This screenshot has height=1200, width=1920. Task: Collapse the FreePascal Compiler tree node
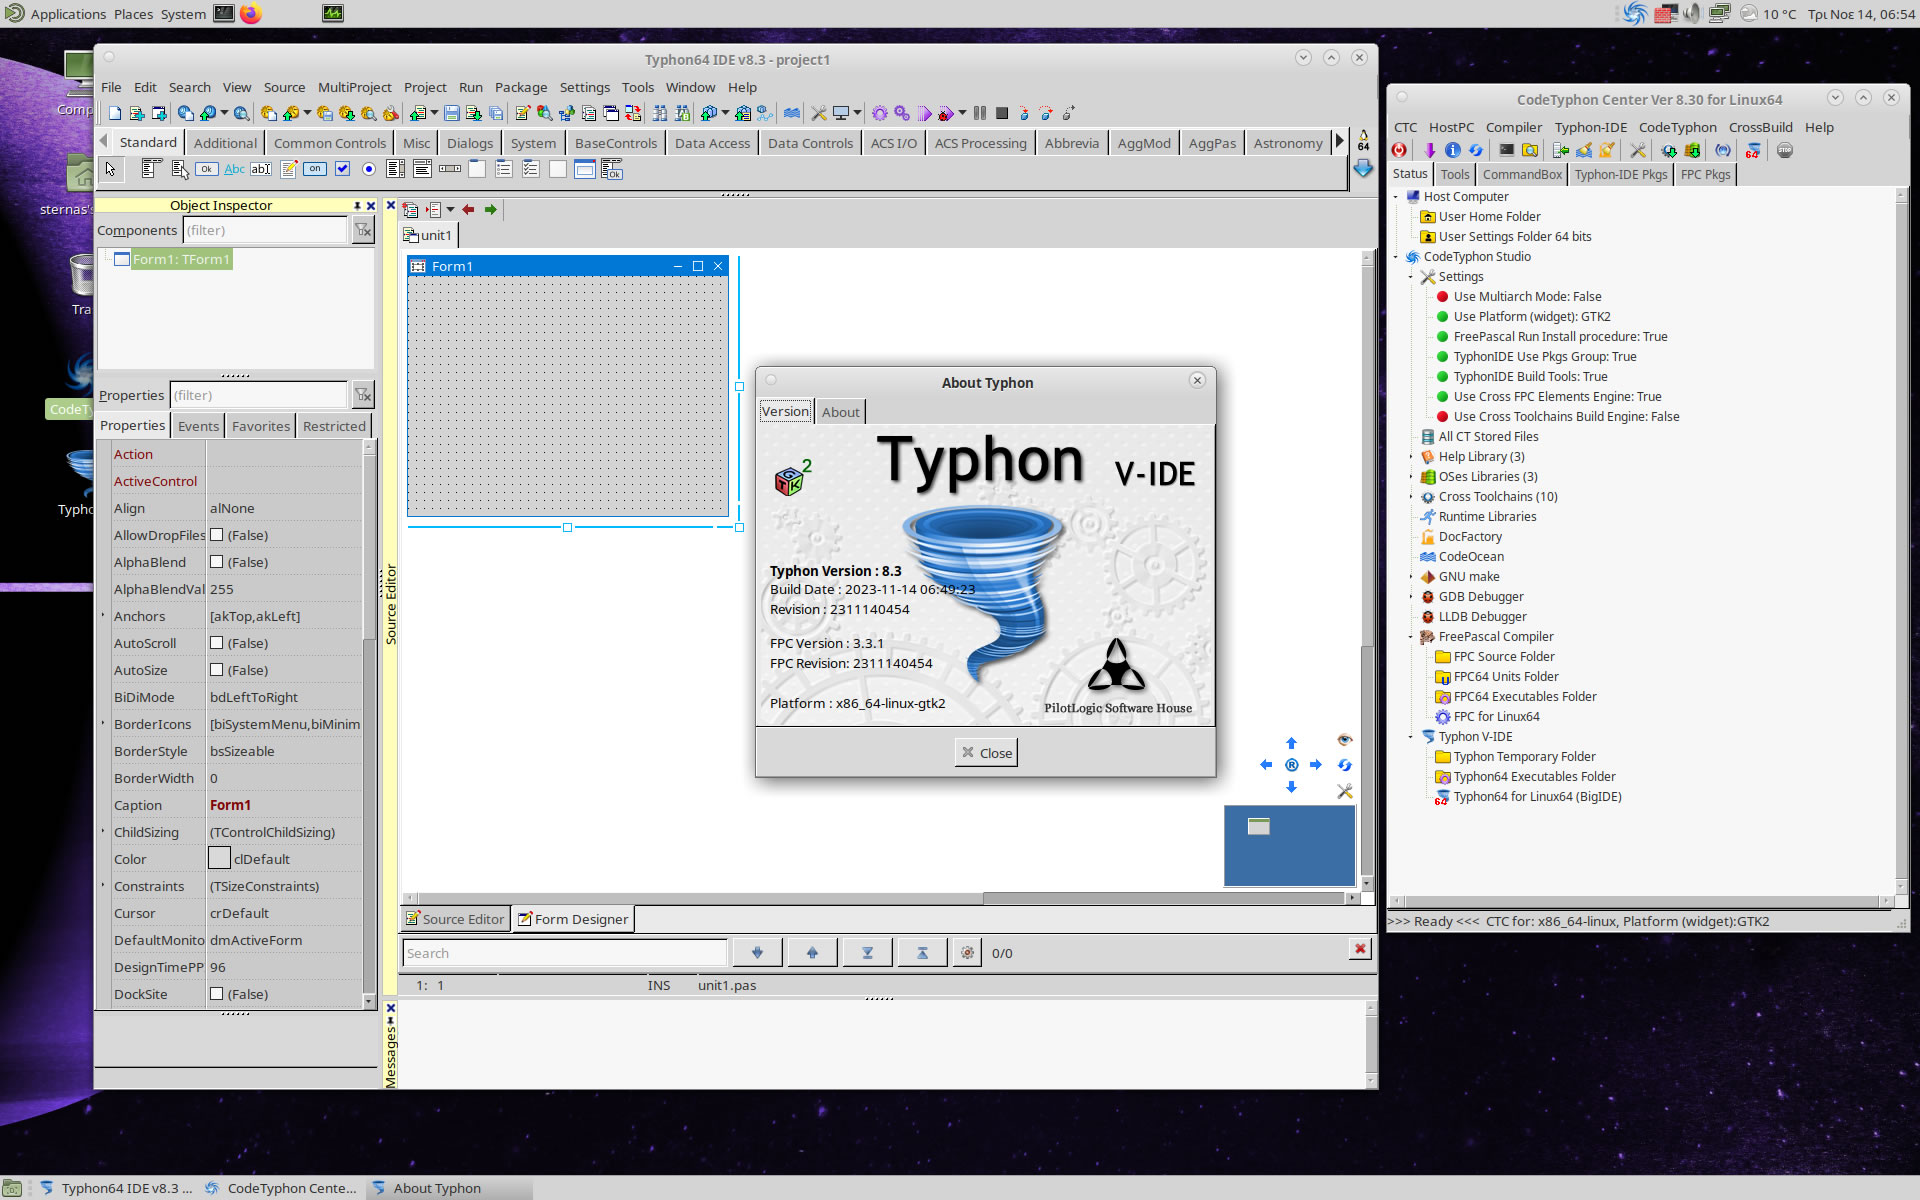coord(1411,637)
